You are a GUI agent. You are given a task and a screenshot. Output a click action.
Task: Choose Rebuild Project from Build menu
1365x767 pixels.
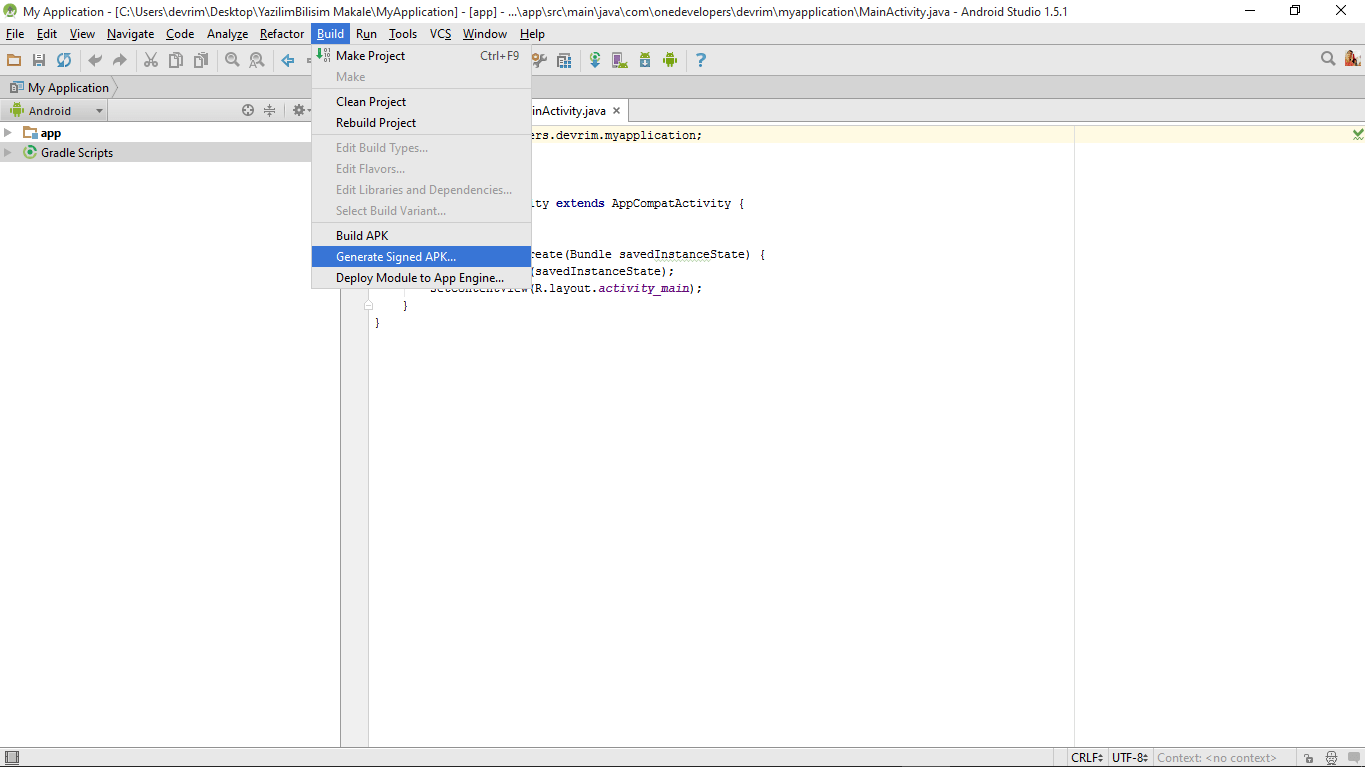[x=376, y=123]
